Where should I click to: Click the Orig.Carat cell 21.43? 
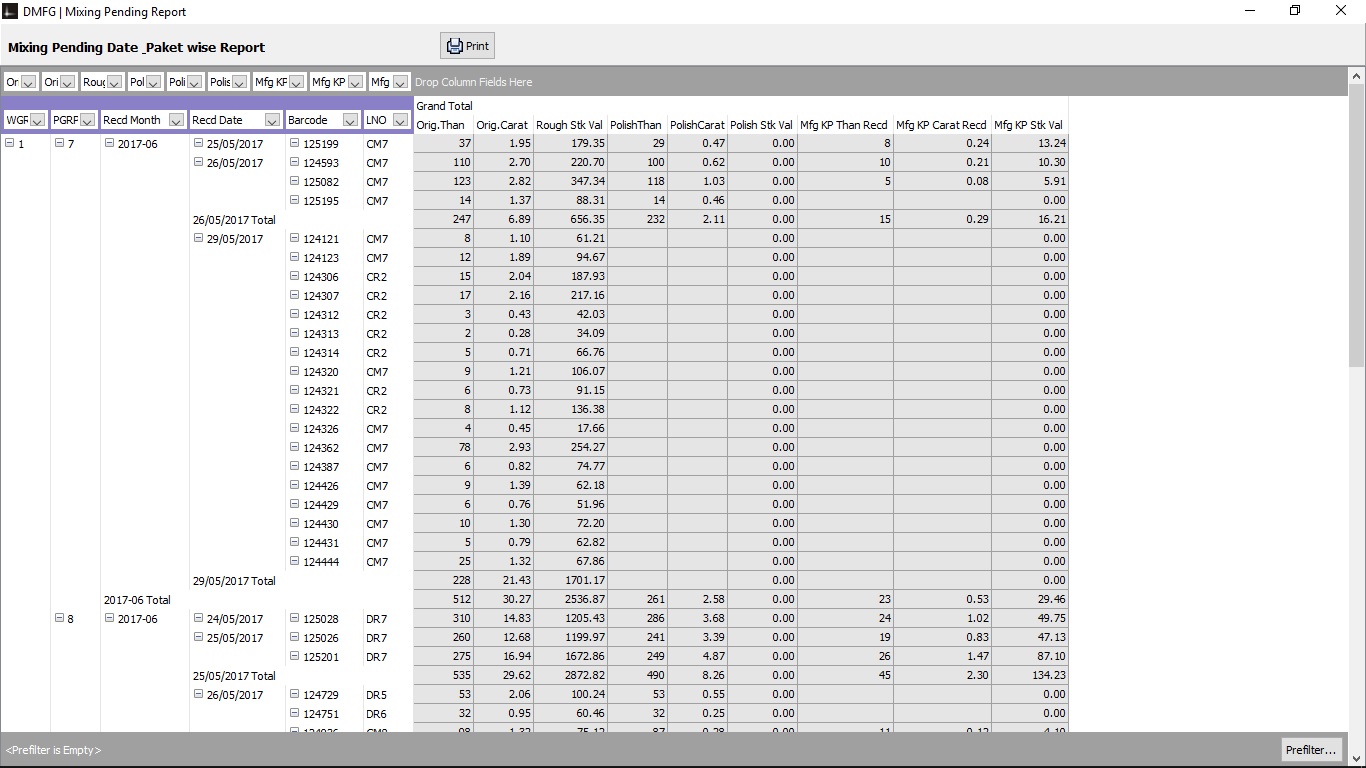point(504,580)
